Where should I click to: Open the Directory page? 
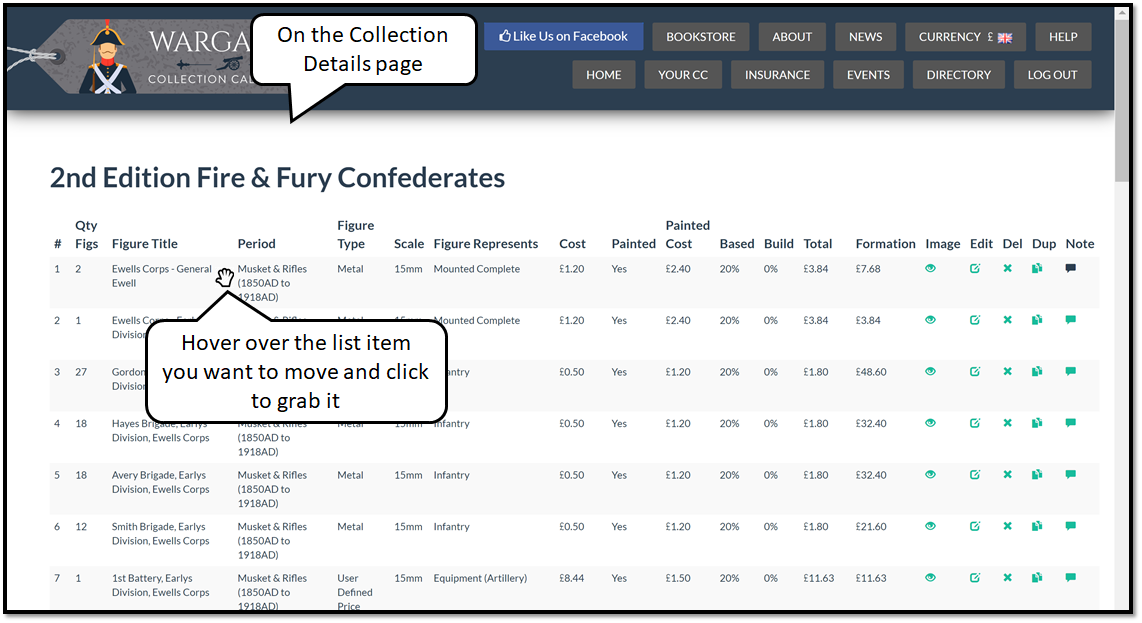(x=958, y=74)
